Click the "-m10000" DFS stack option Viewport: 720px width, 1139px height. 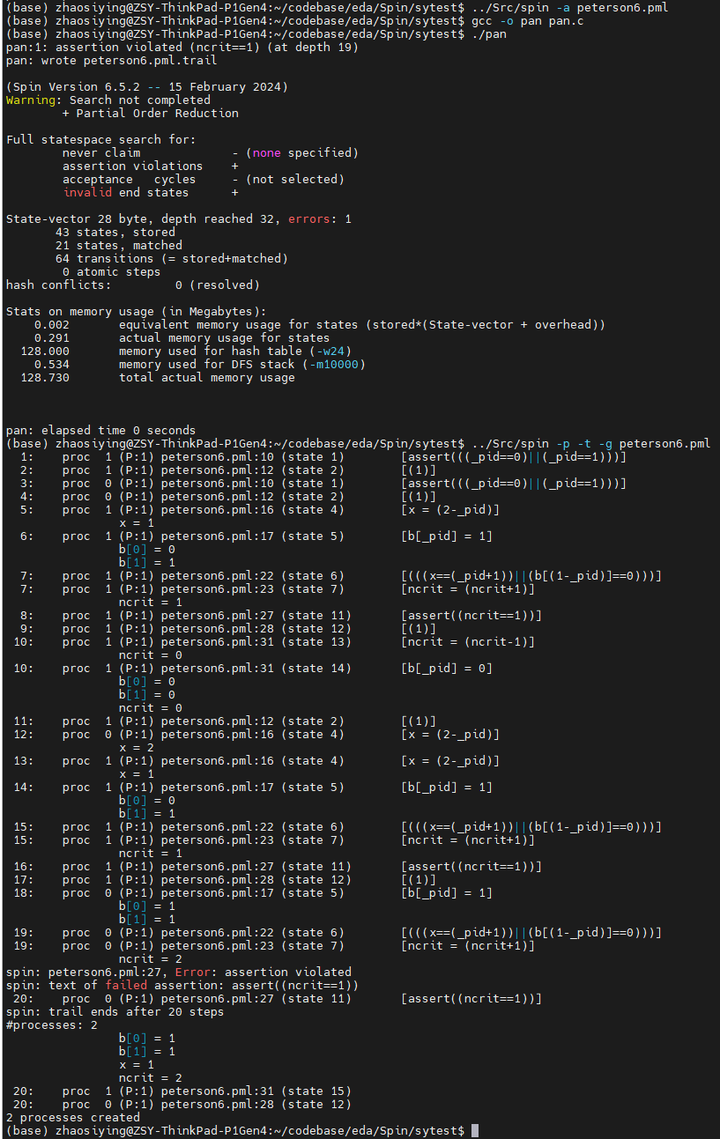[334, 364]
